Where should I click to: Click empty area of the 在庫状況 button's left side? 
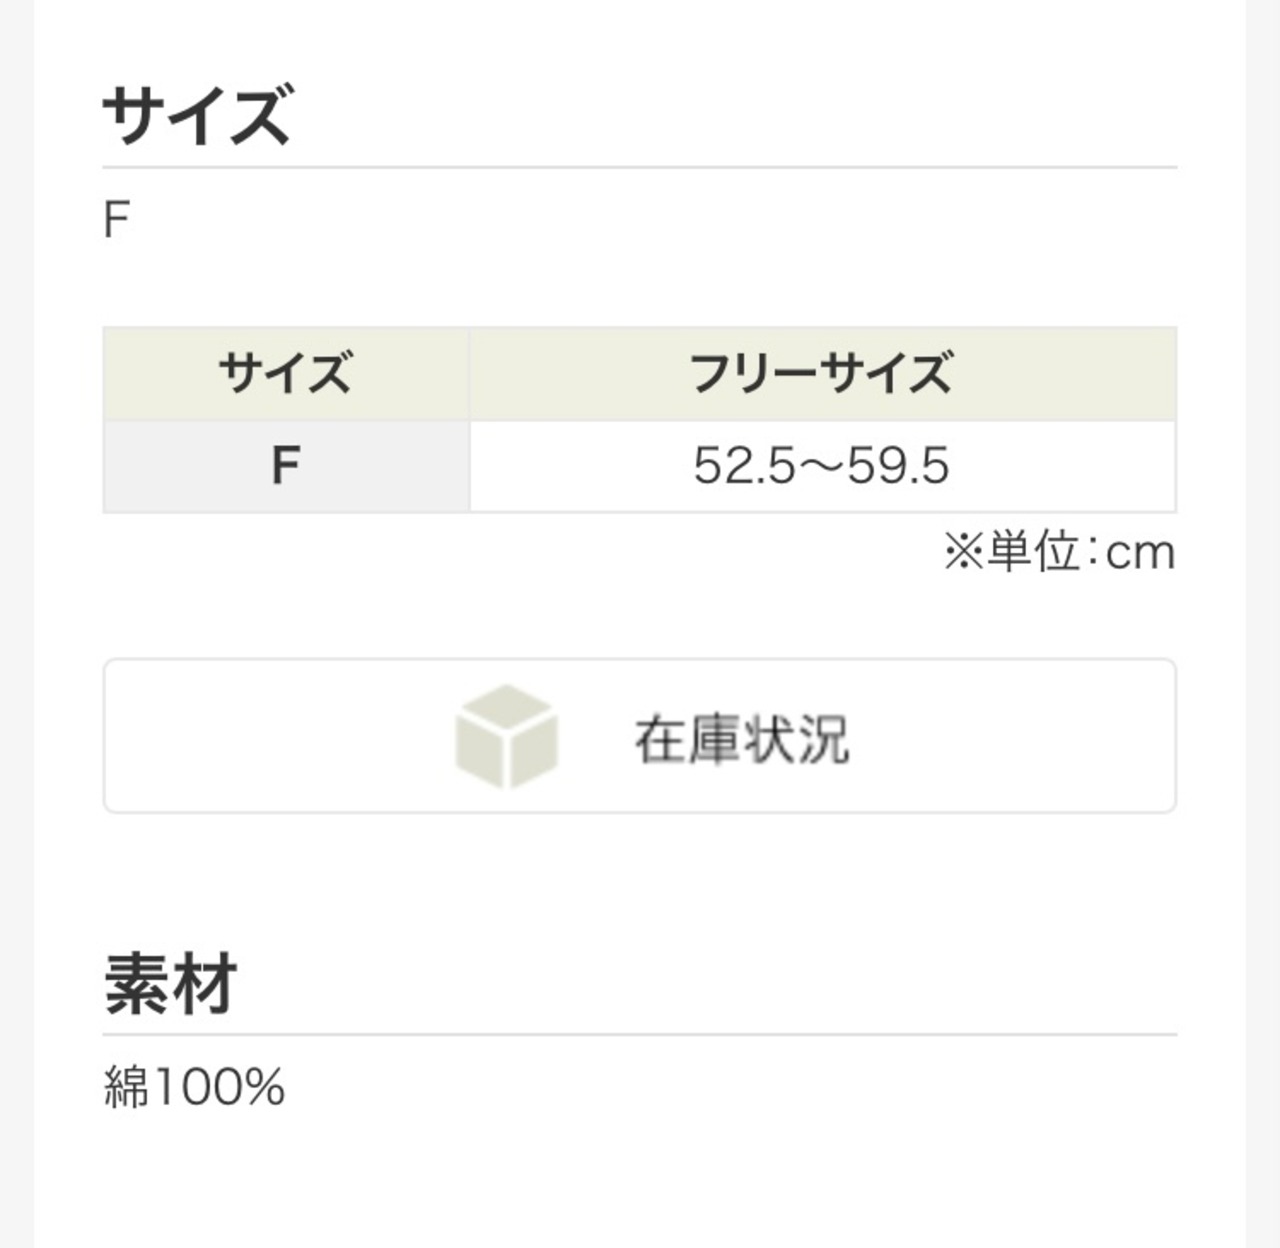click(x=275, y=736)
